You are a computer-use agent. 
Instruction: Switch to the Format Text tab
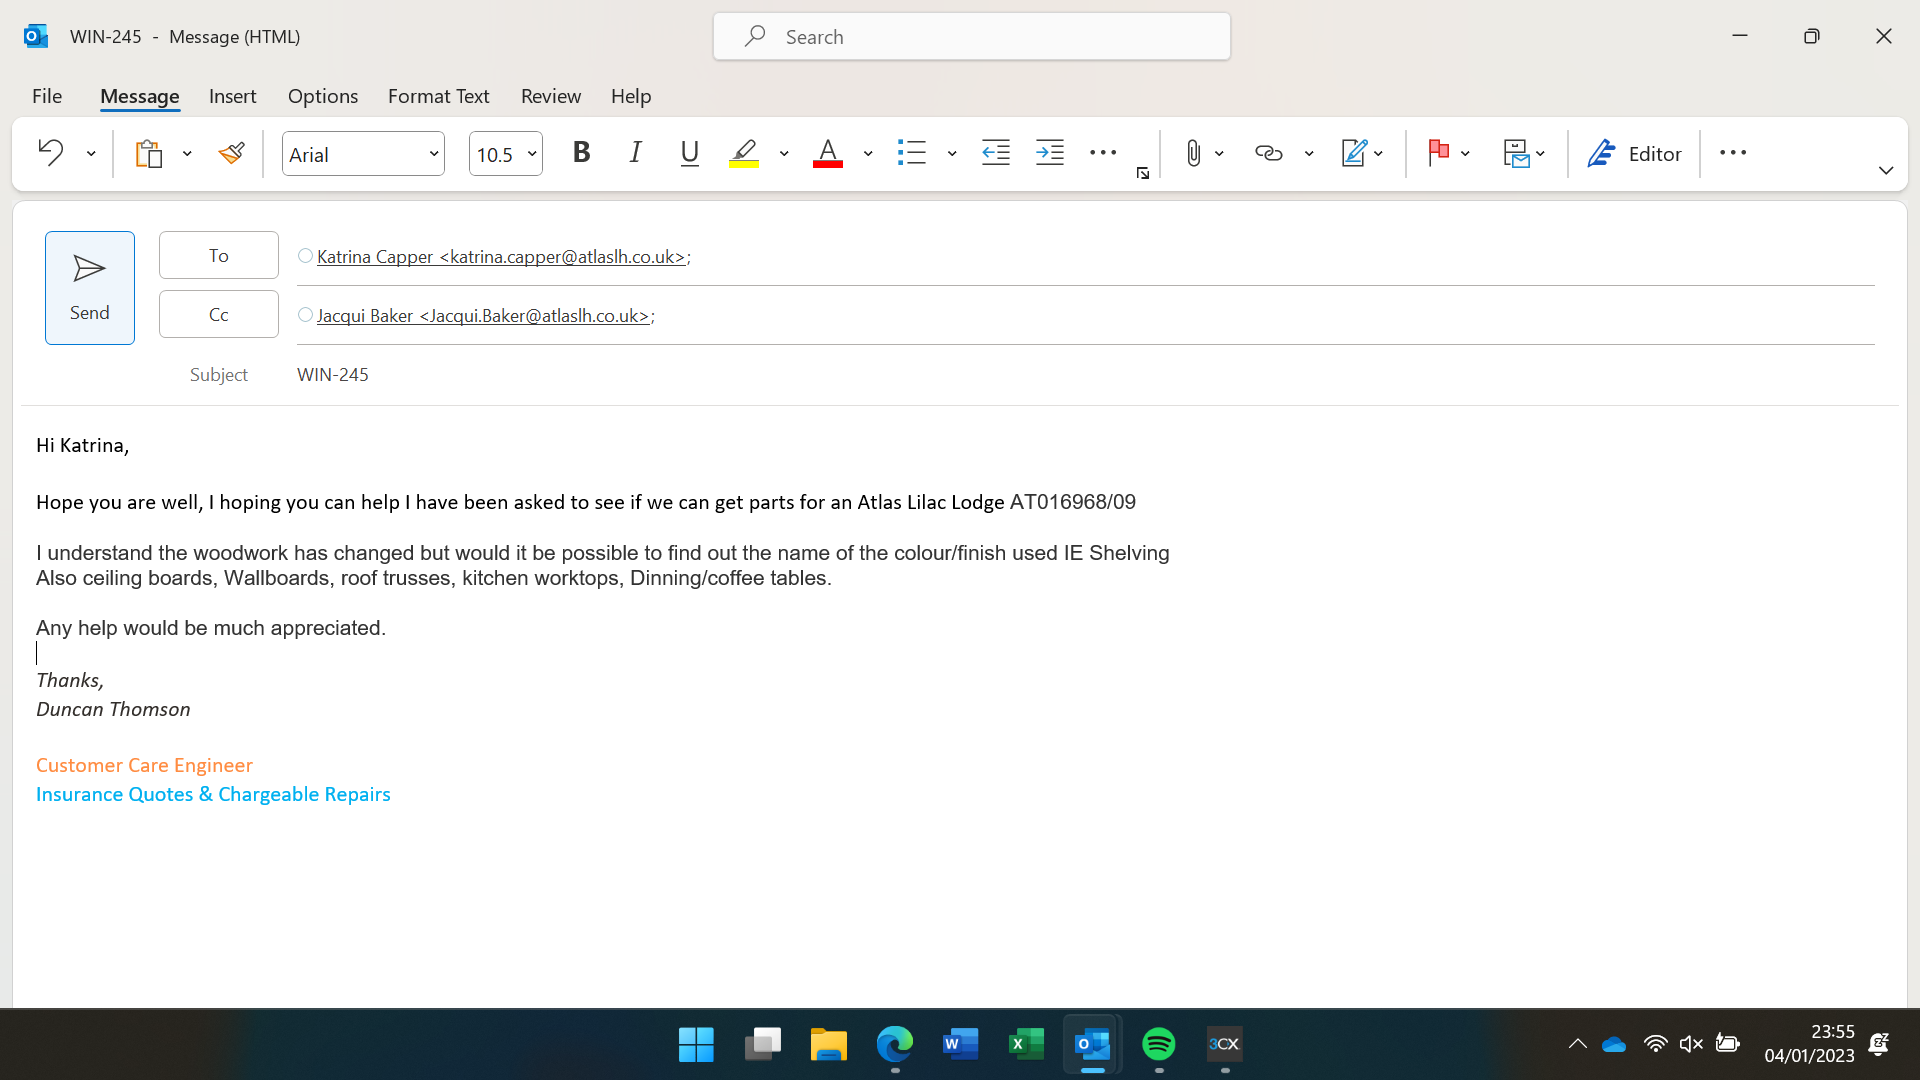click(438, 96)
